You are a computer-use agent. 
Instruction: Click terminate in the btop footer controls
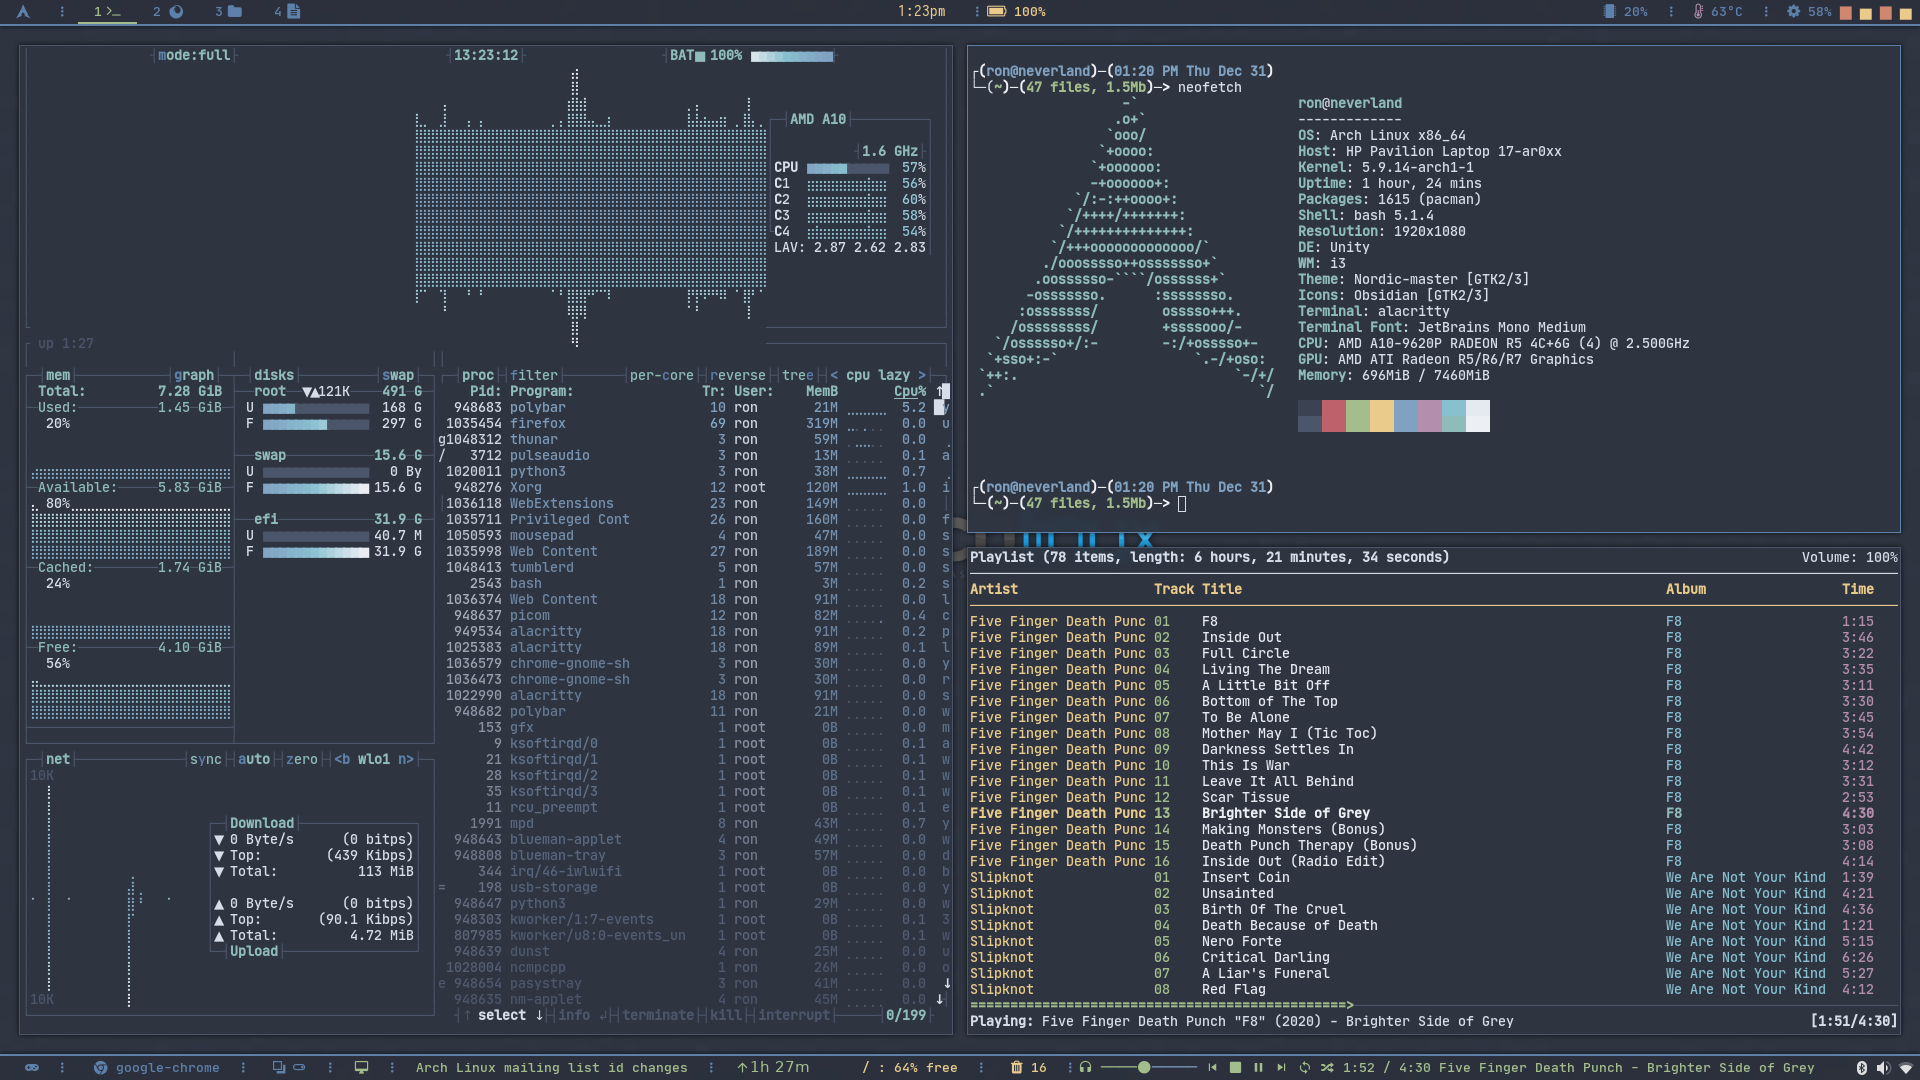660,1015
